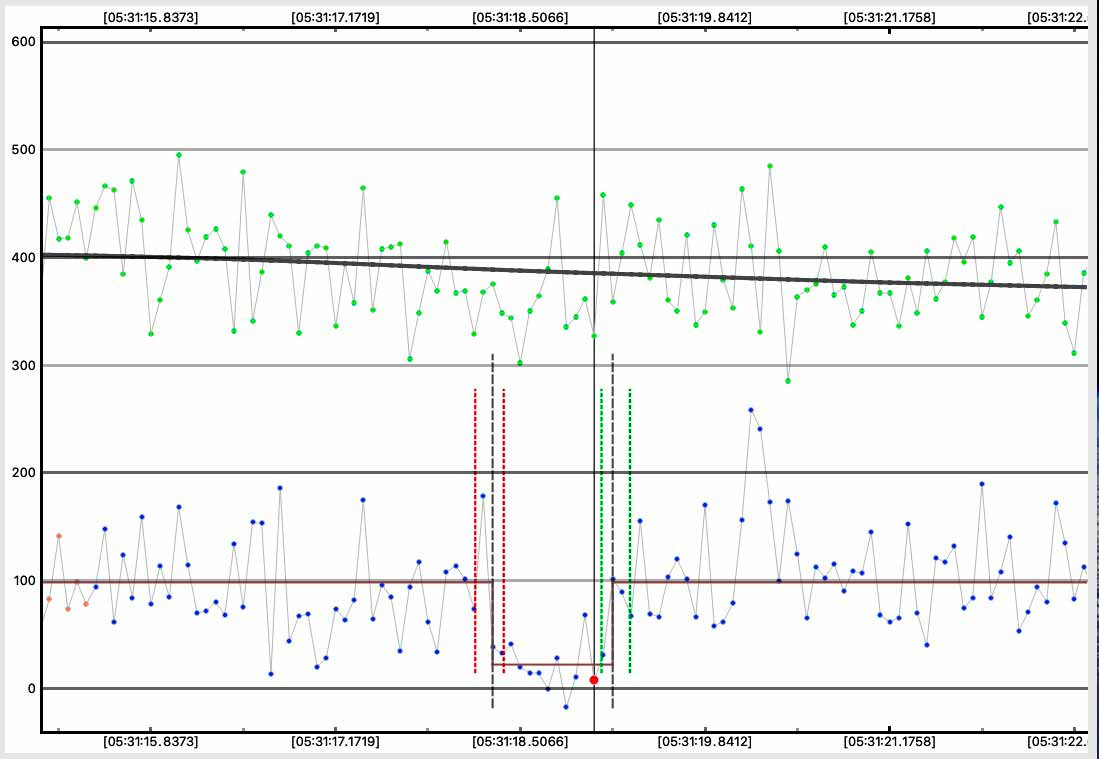Click the top axis label 05:31:18.5066

520,17
